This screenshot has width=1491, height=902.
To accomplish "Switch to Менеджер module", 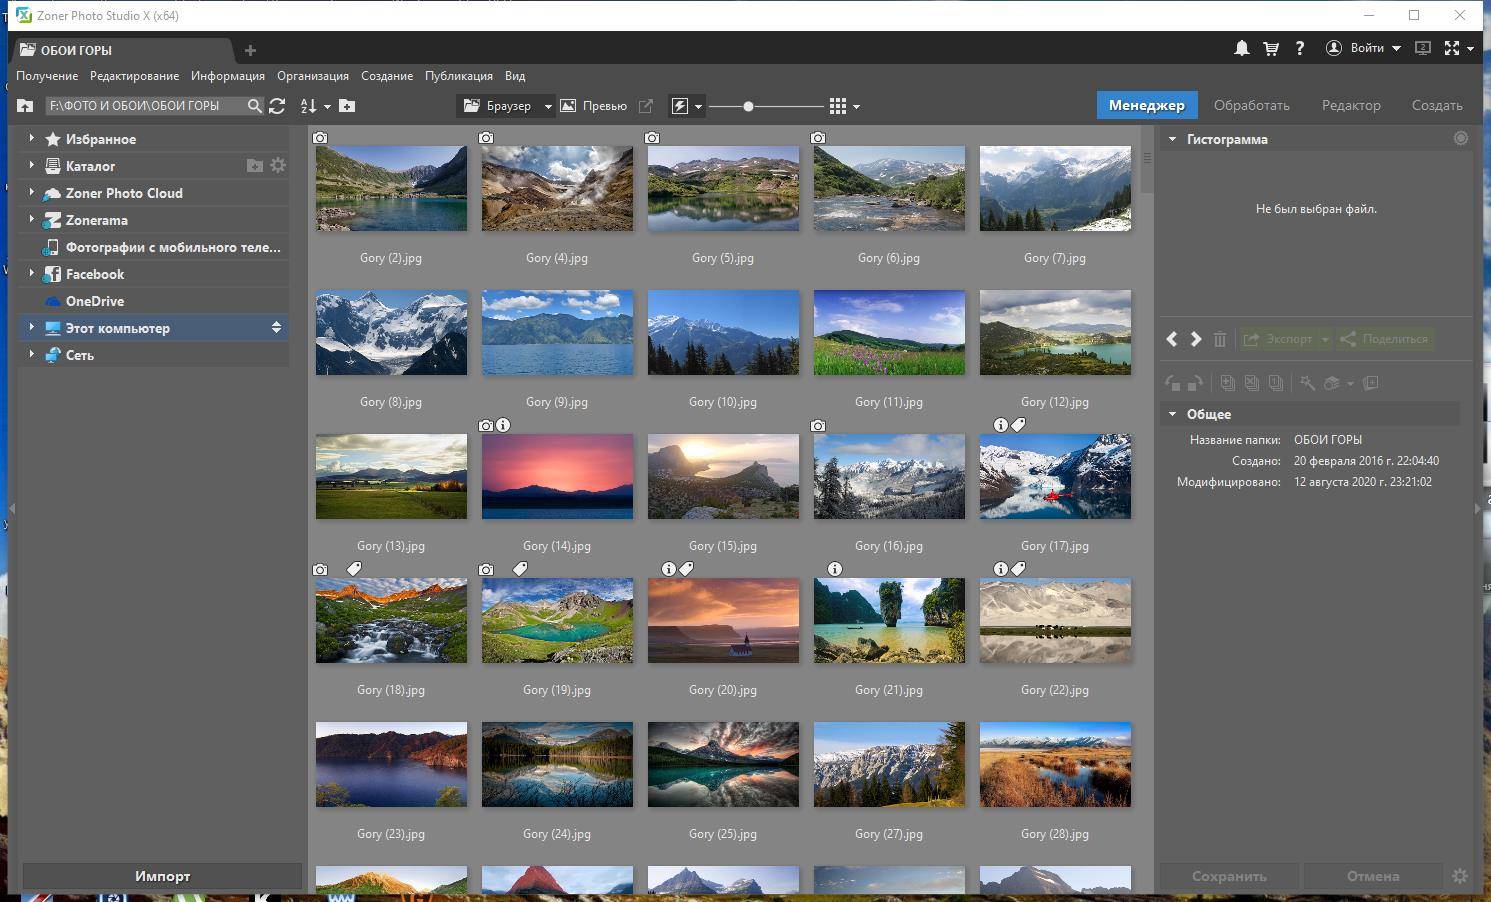I will tap(1147, 105).
